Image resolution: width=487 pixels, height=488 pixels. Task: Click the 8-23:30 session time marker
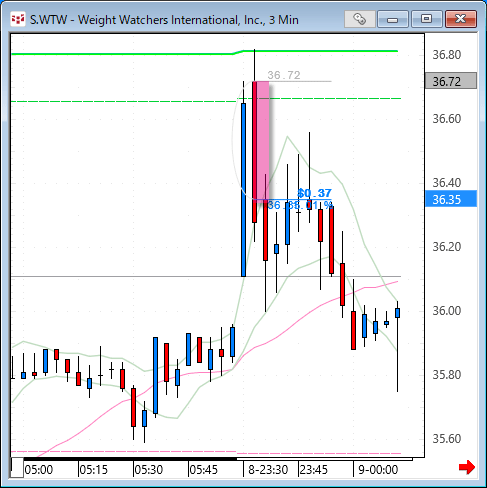point(268,470)
